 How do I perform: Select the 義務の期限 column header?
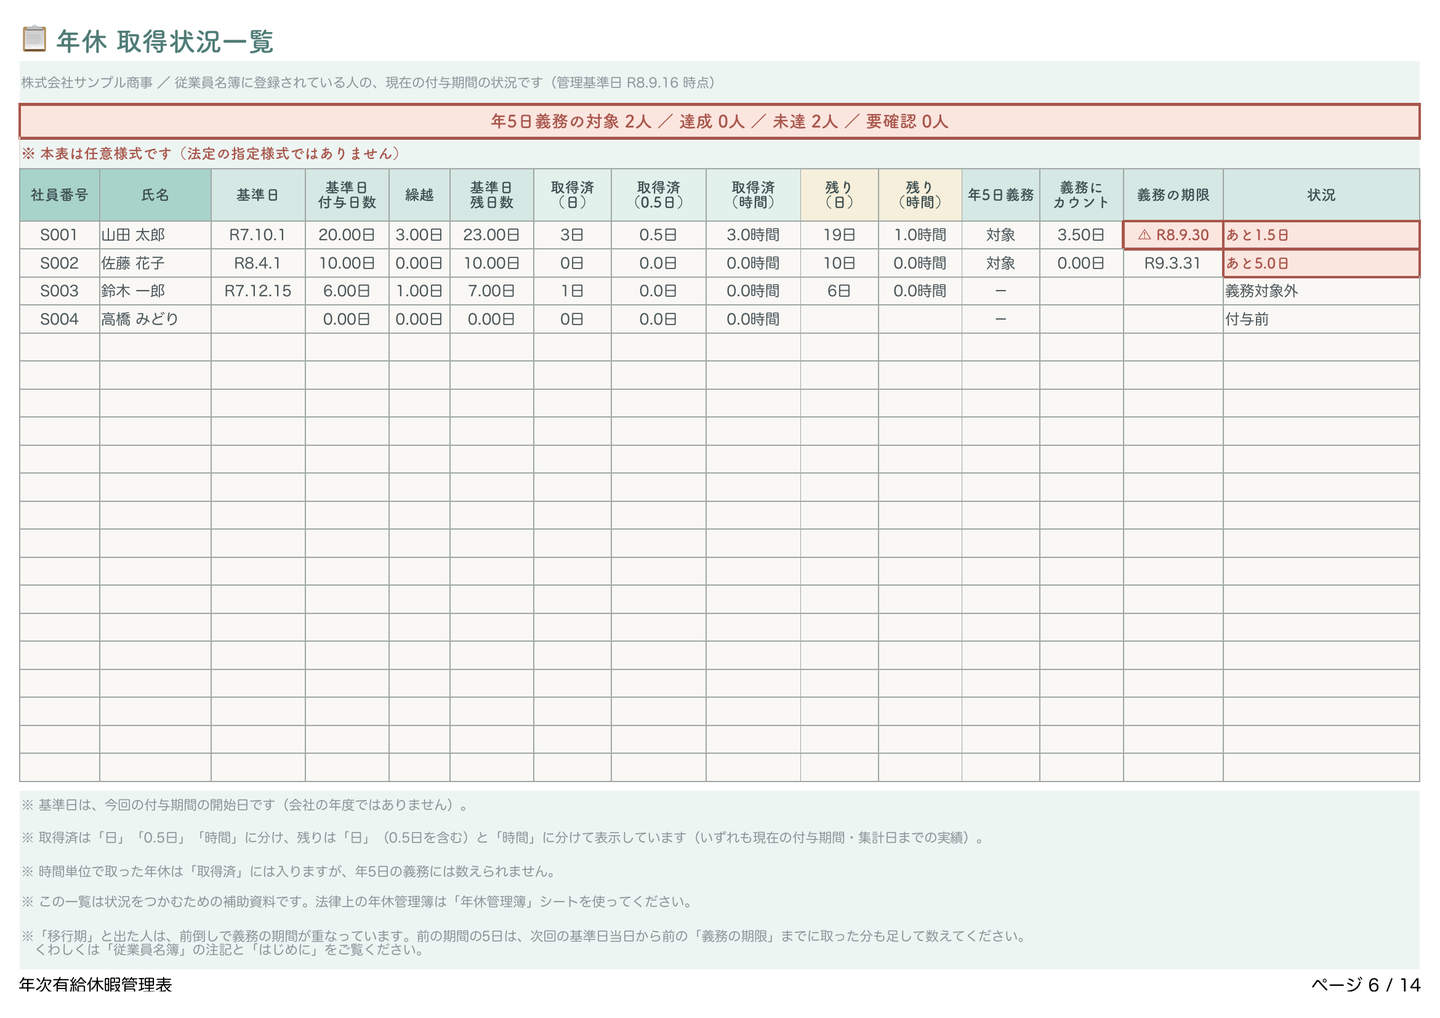(x=1173, y=195)
